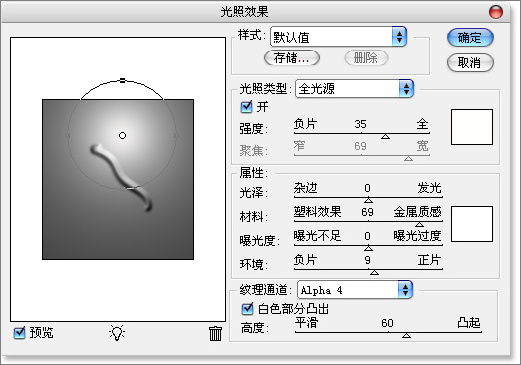
Task: Click the 正片 positive label
Action: click(429, 260)
